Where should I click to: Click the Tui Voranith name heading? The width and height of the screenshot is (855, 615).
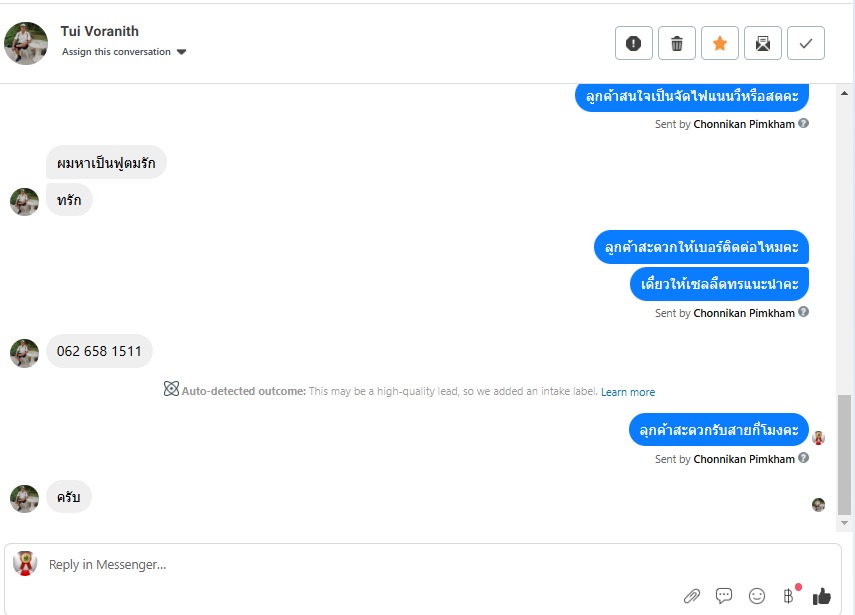point(99,31)
